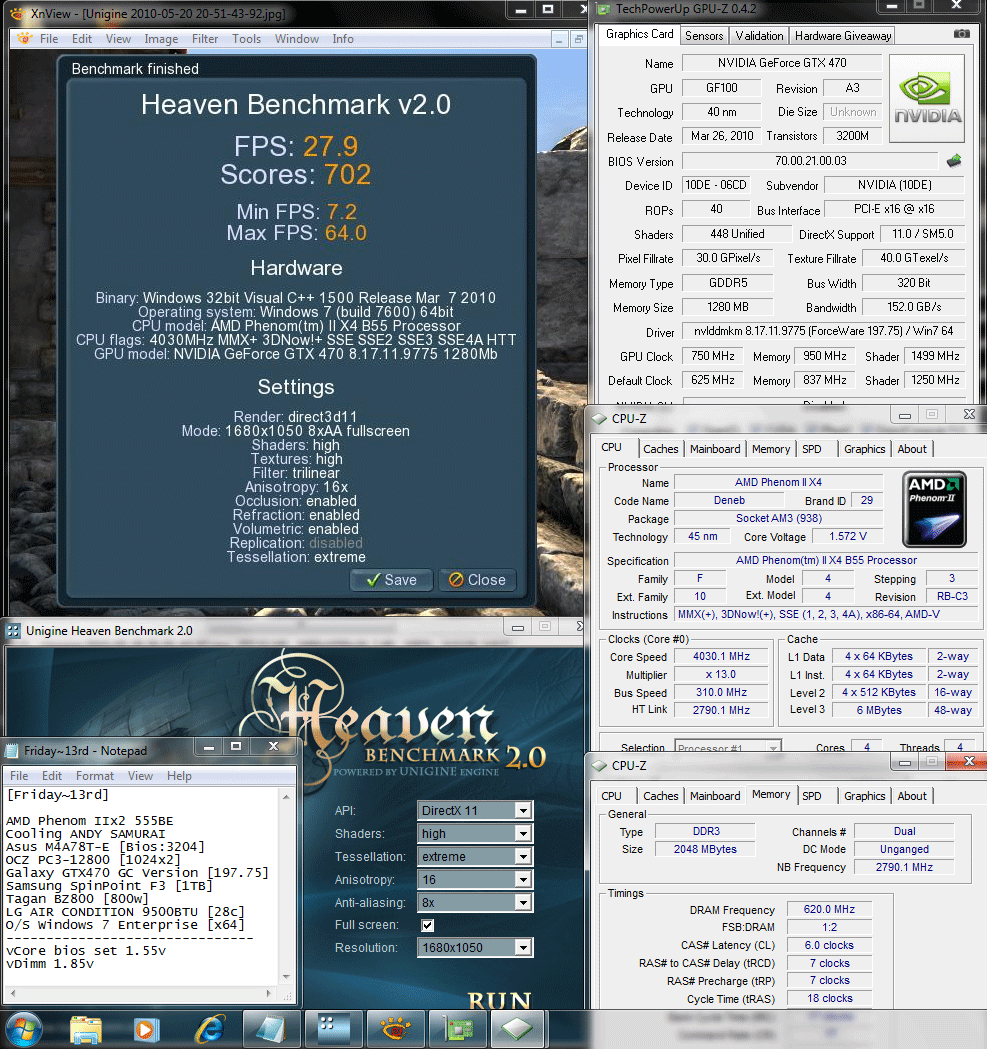Click Notepad horizontal scrollbar right arrow

269,993
